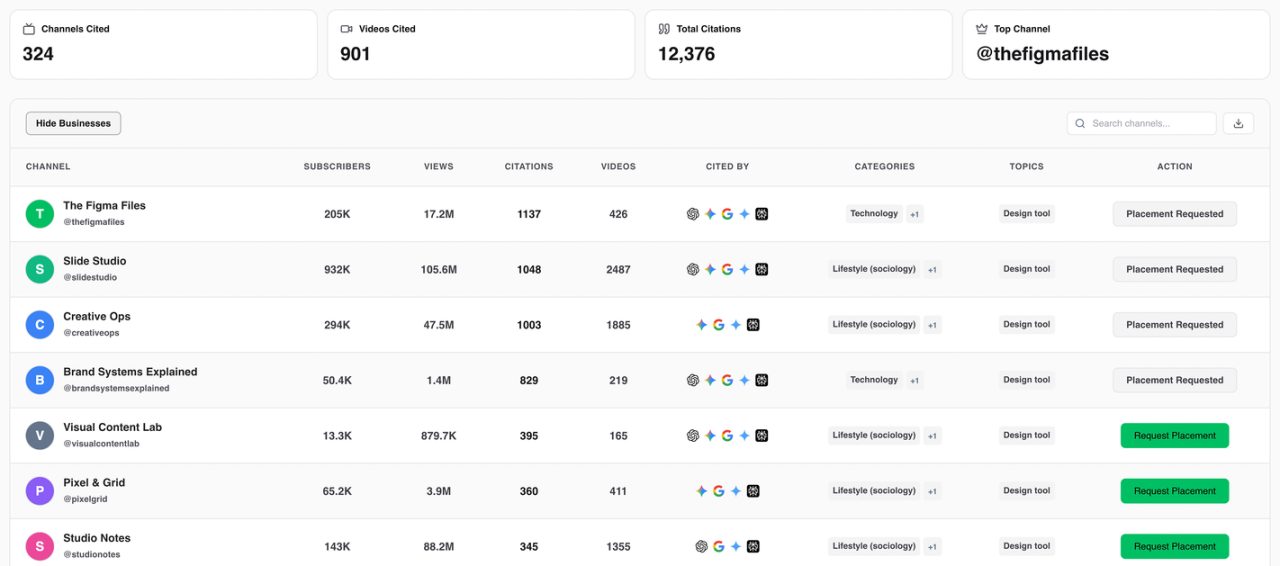Click the Total Citations quote icon
Viewport: 1280px width, 566px height.
pyautogui.click(x=664, y=29)
